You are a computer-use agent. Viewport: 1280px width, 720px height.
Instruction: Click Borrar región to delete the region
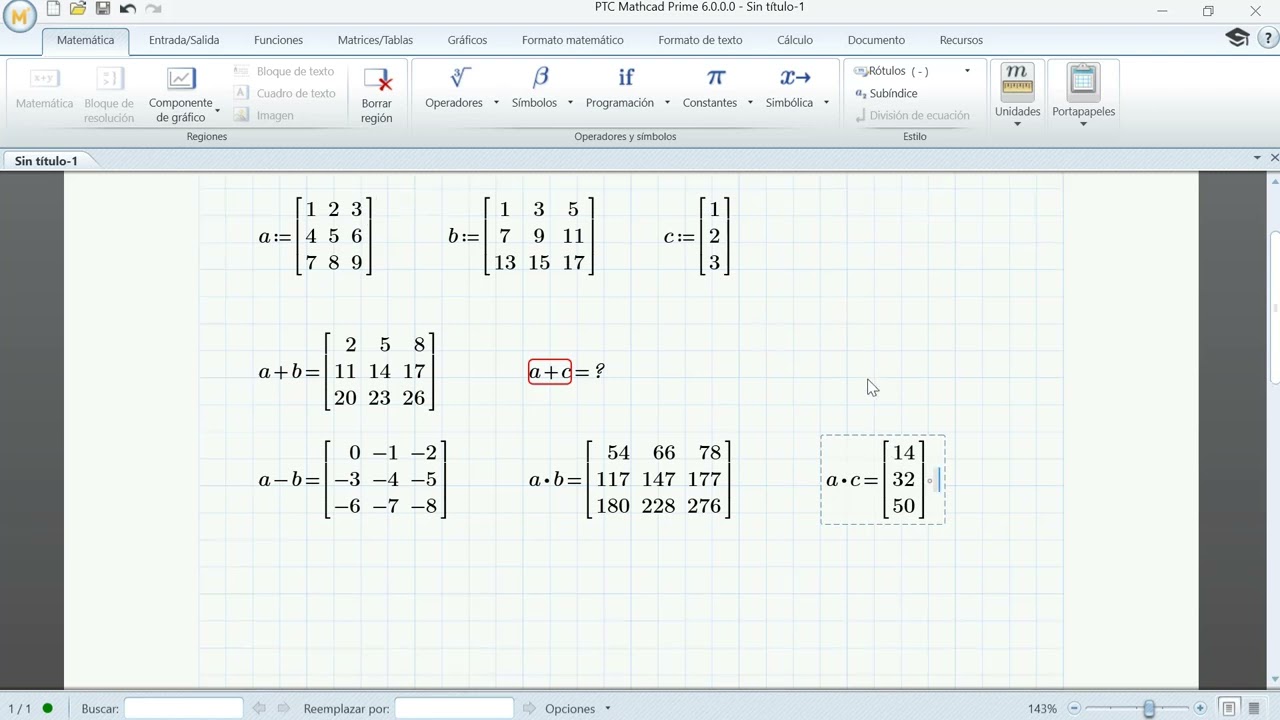(x=377, y=94)
